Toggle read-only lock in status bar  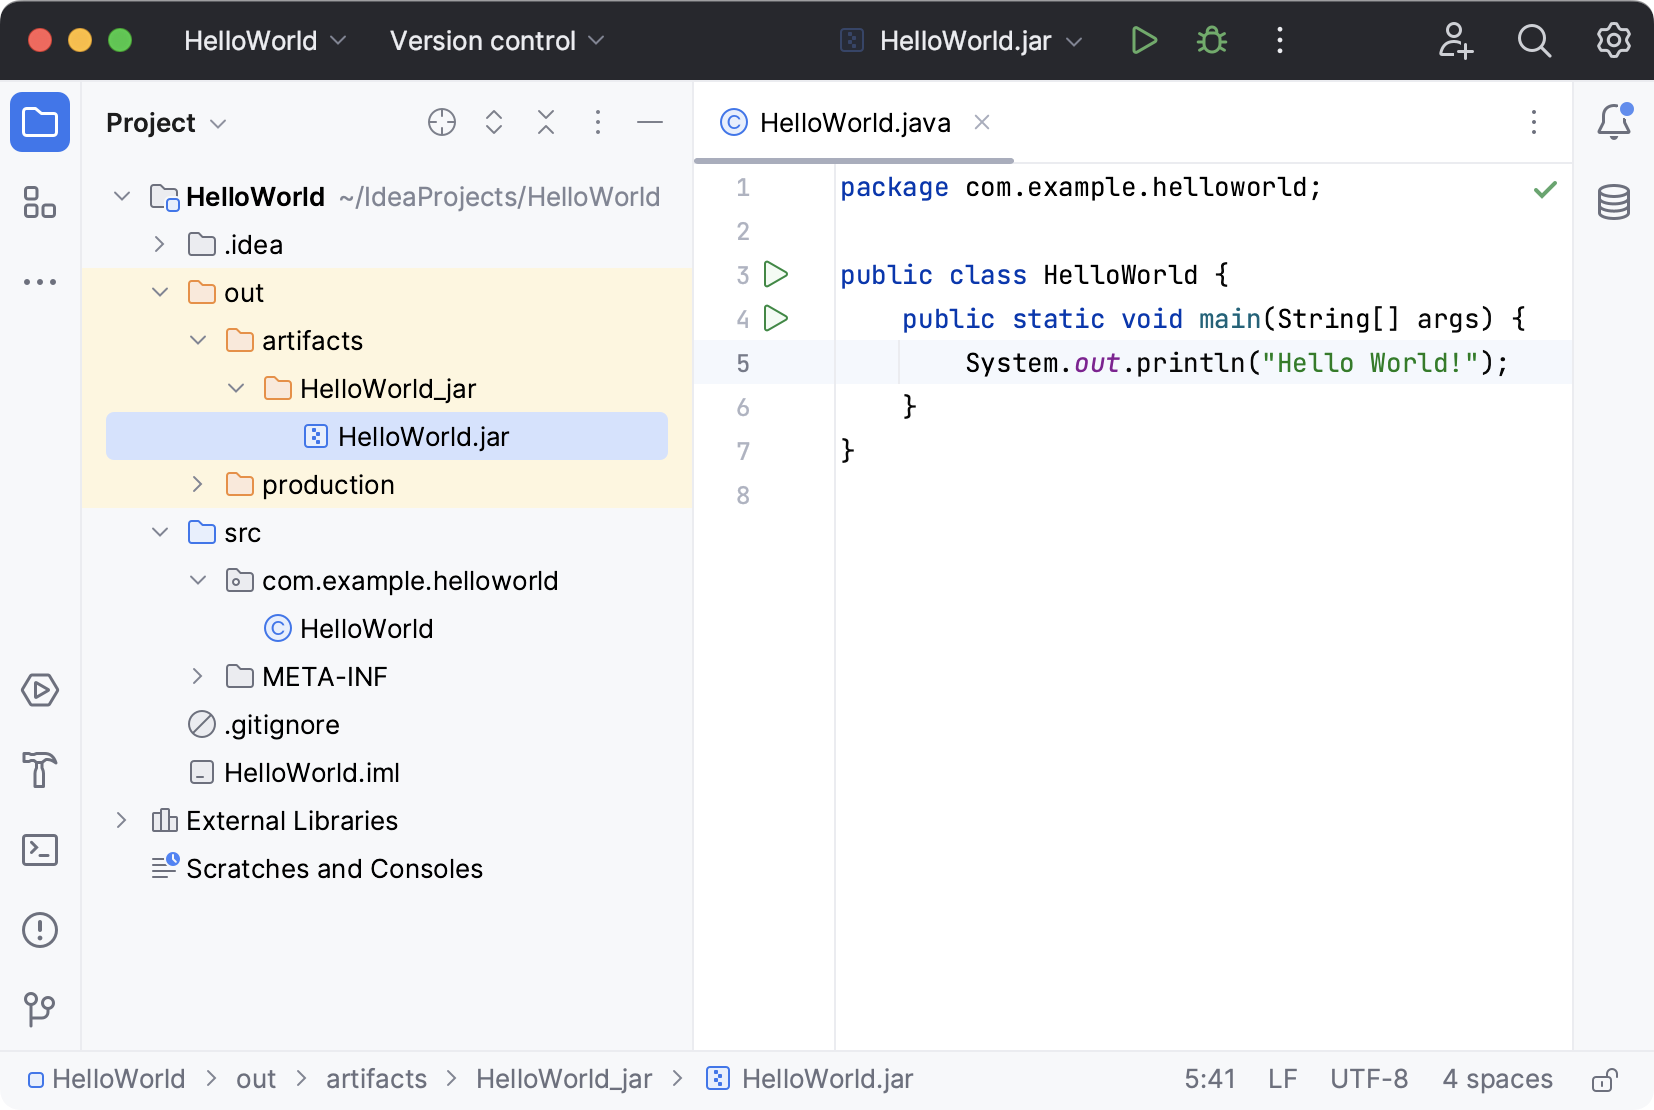(1604, 1080)
